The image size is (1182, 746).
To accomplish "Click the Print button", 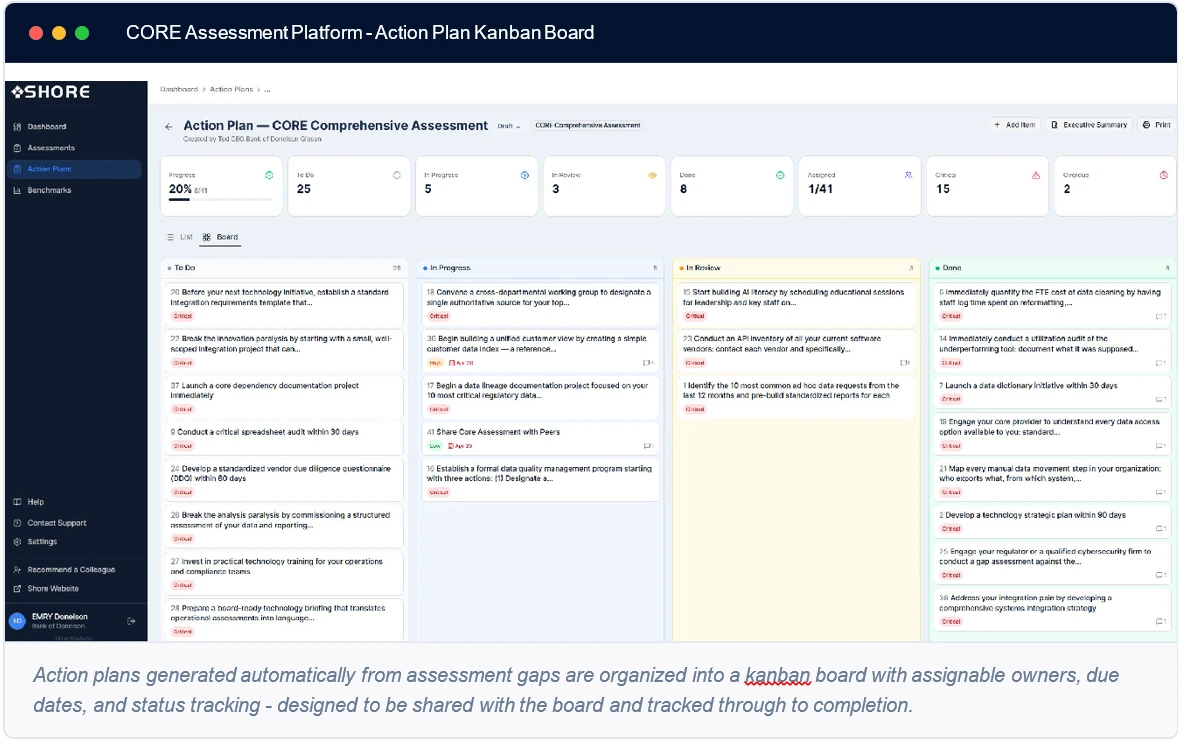I will (1157, 125).
